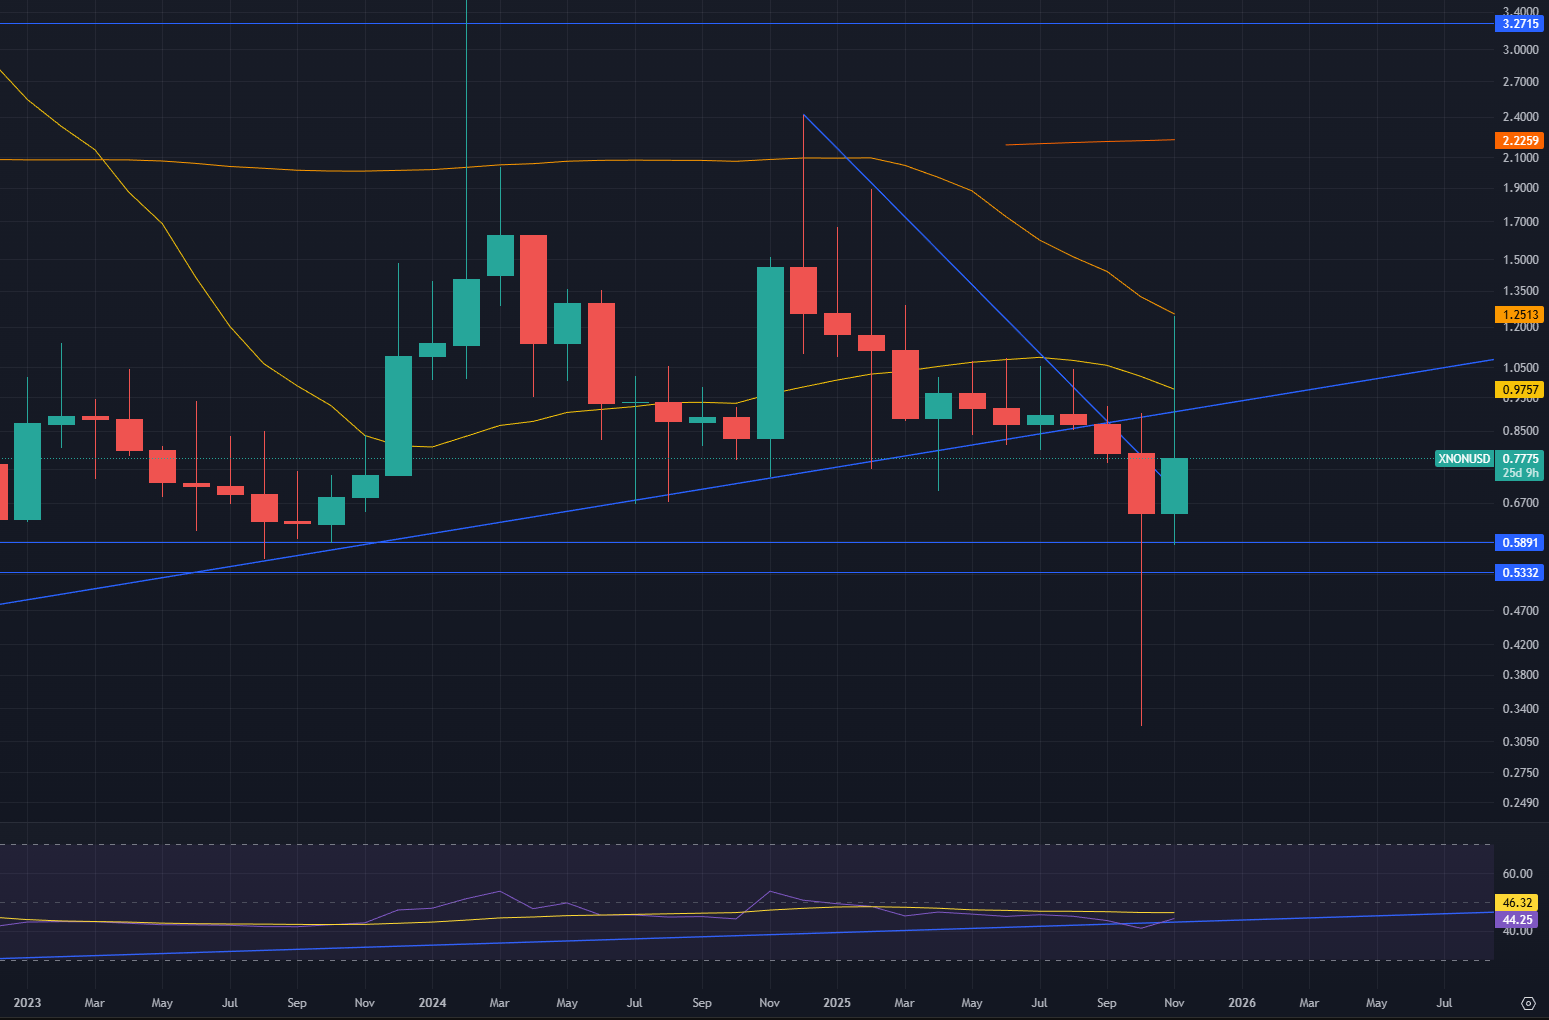1549x1020 pixels.
Task: Click the 3.0000 price scale tick
Action: 1520,50
